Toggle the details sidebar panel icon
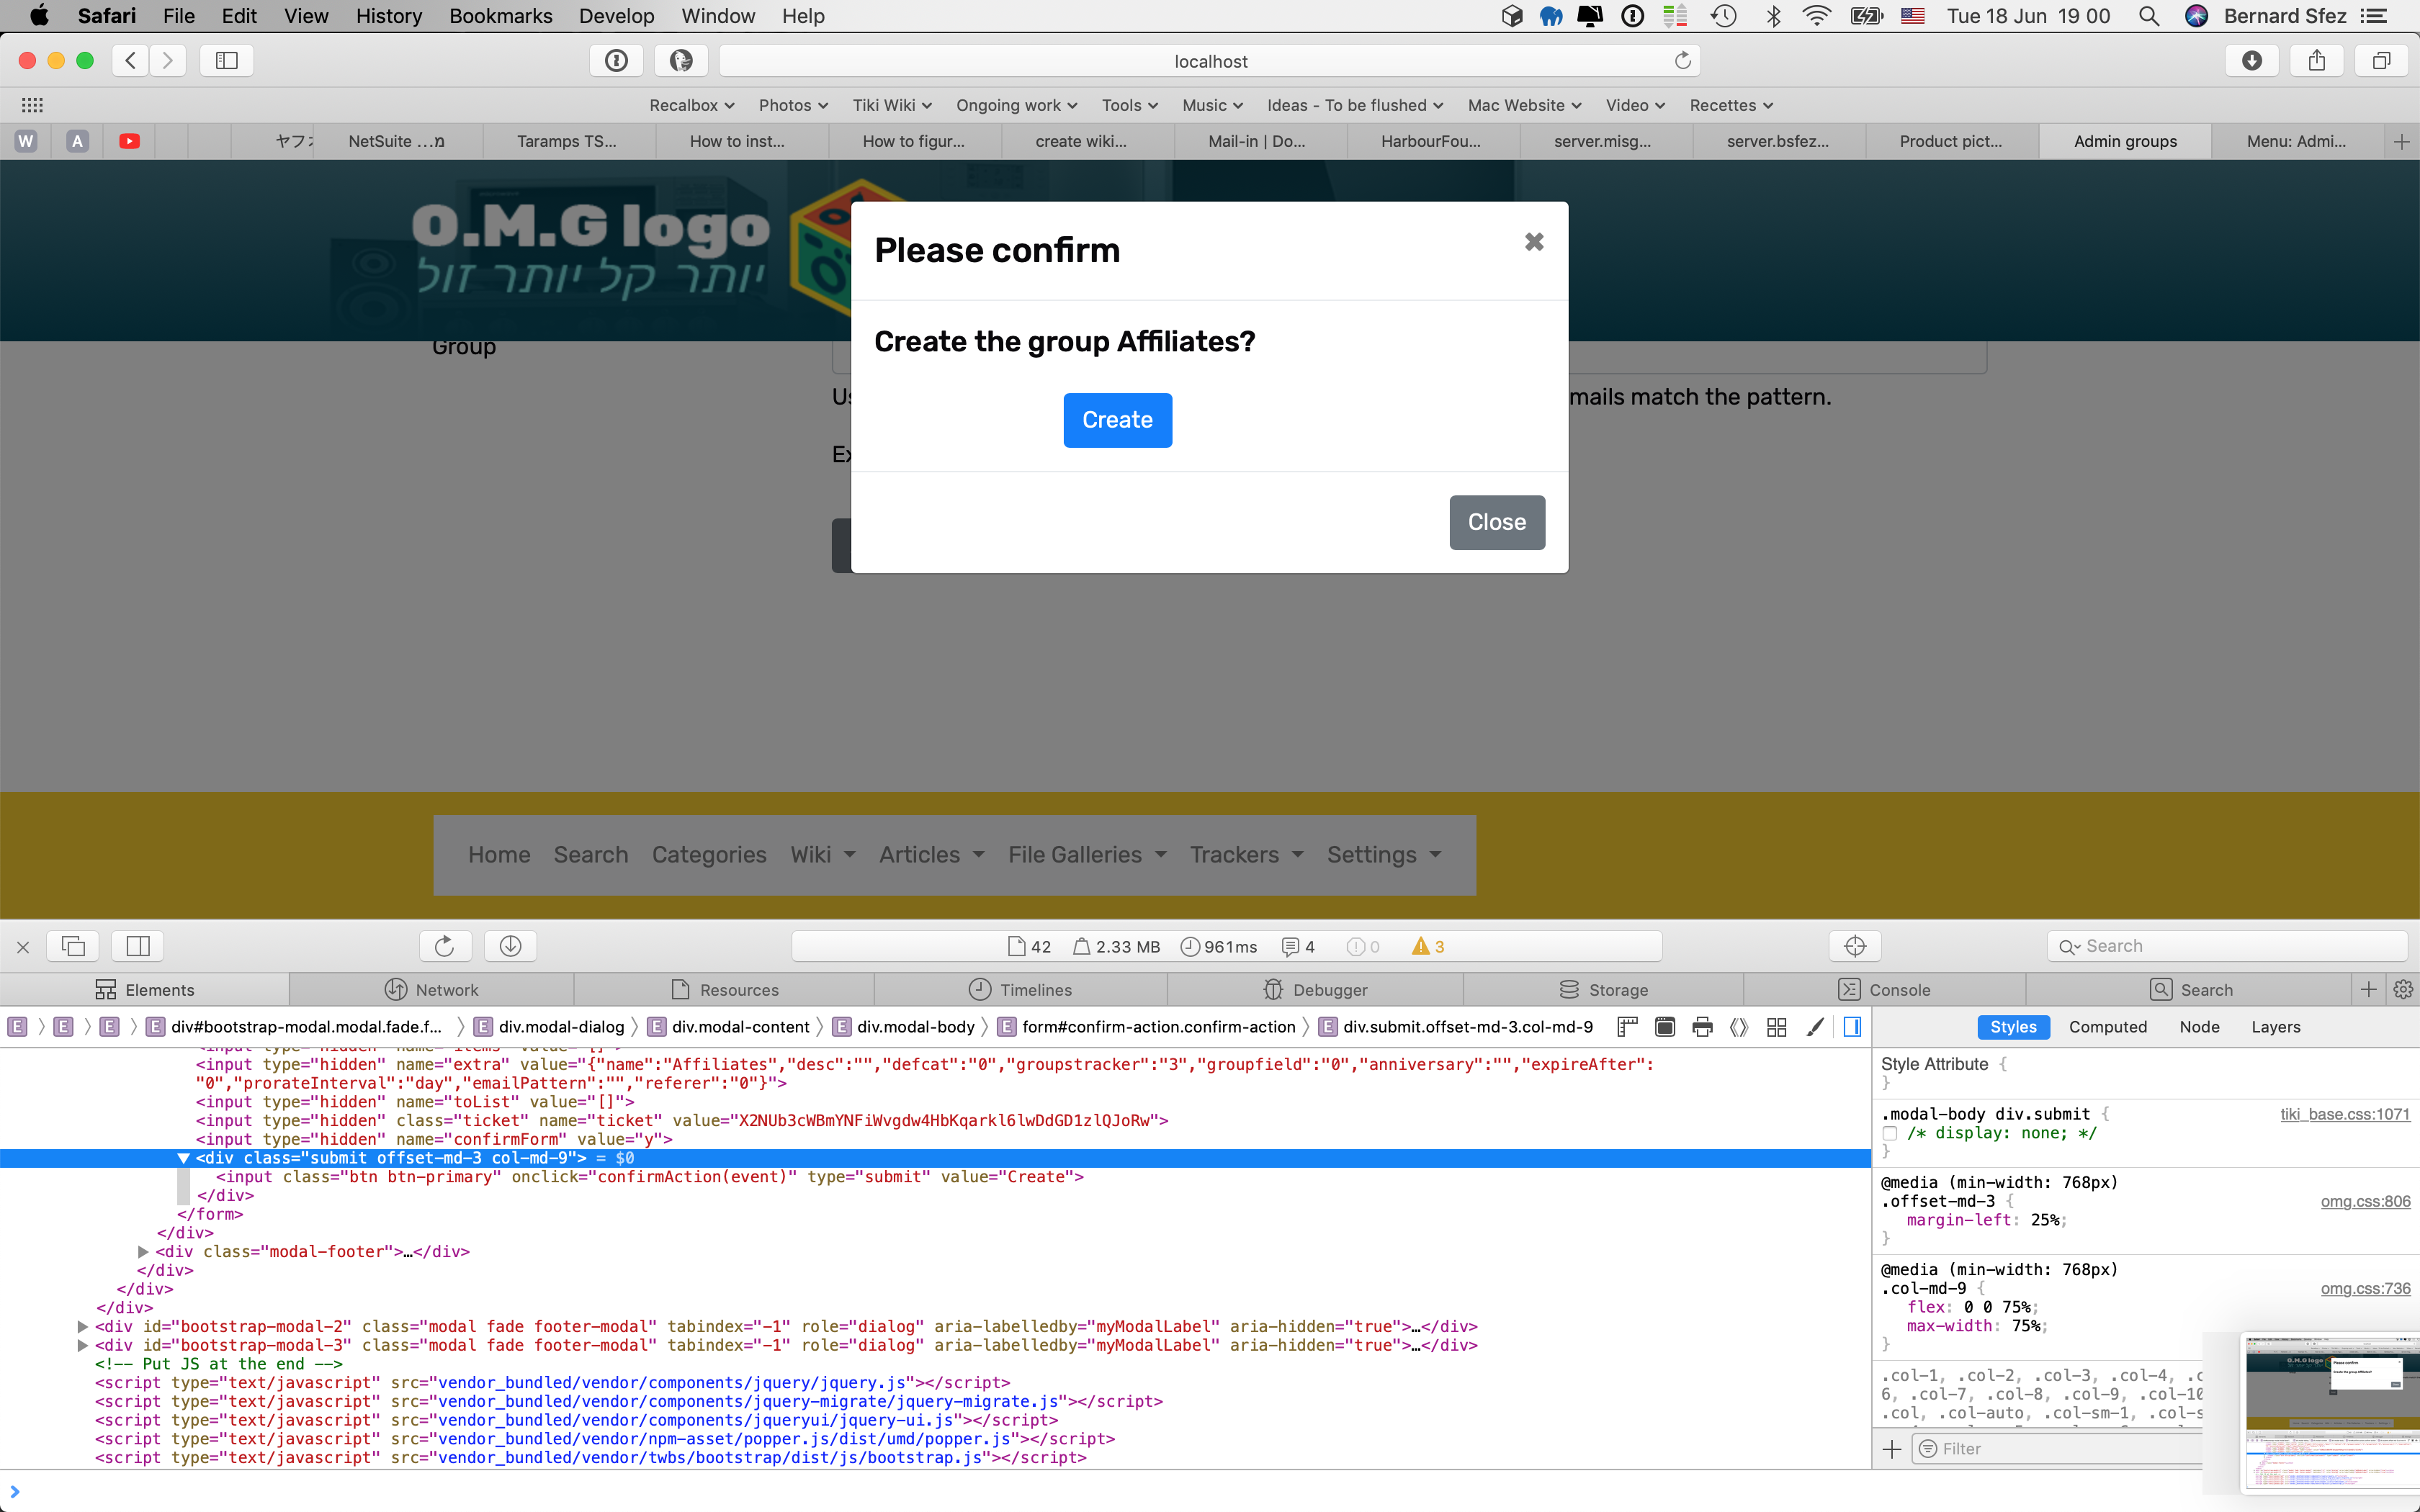 pyautogui.click(x=1852, y=1027)
